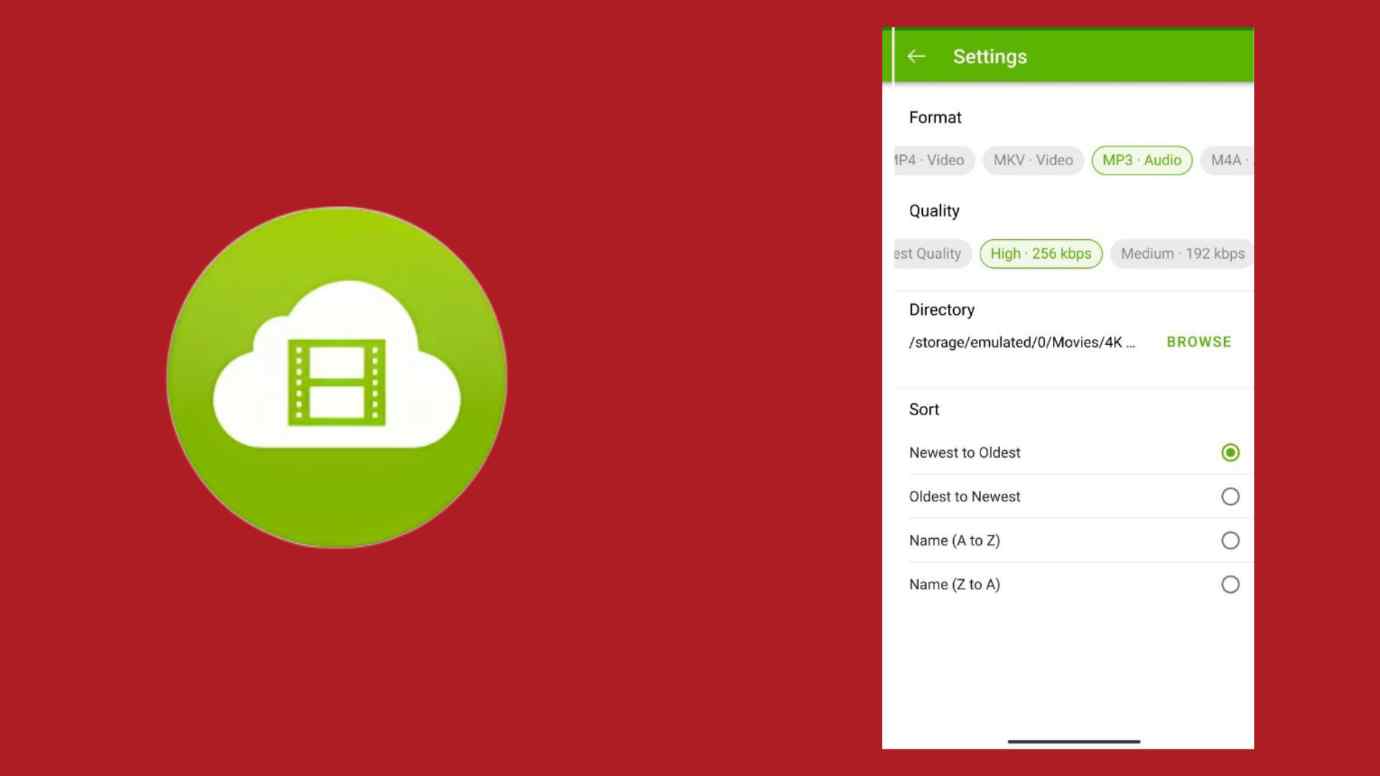Tap the /storage/emulated/0/Movies directory path

[x=1021, y=342]
